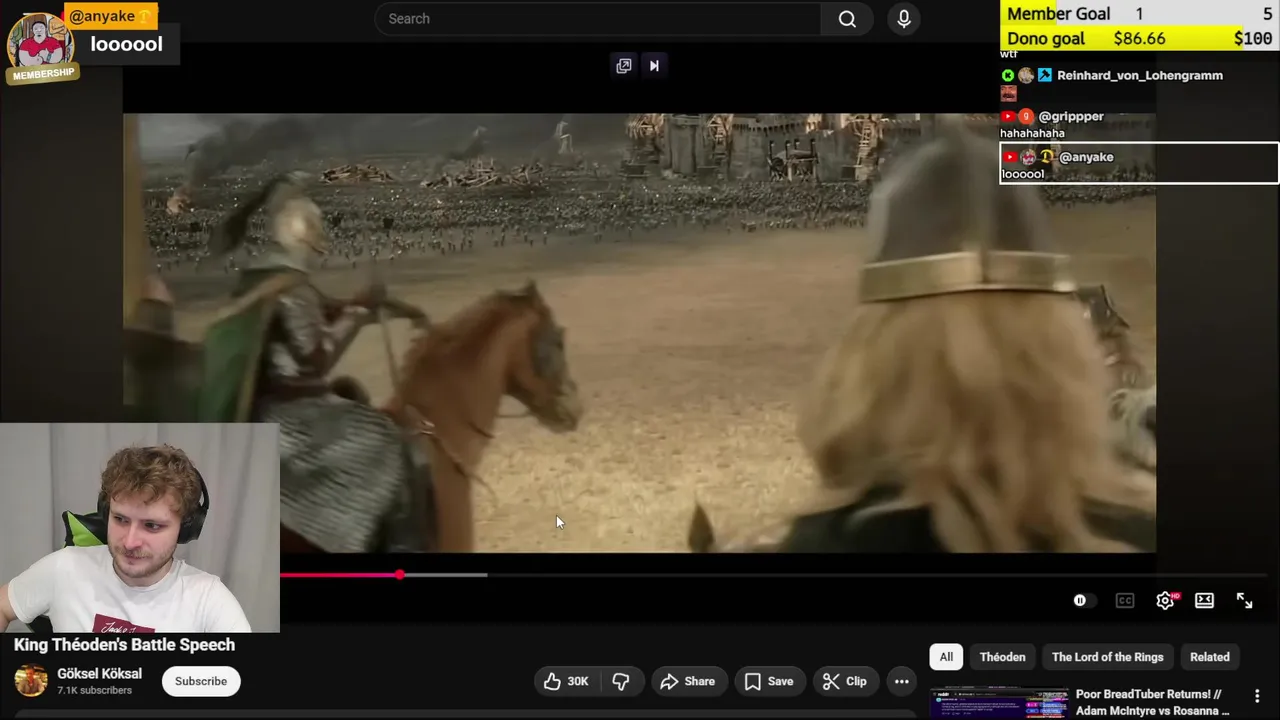Screen dimensions: 1280x720
Task: Select the Théoden filter chip
Action: tap(1002, 657)
